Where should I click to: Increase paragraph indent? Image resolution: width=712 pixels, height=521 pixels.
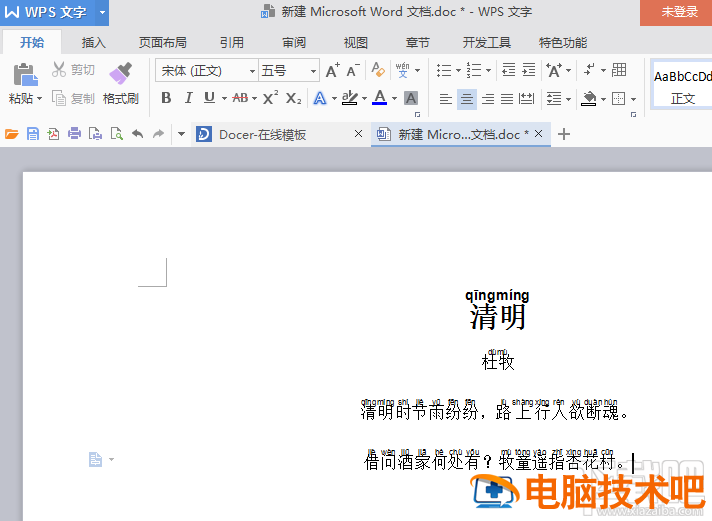[x=529, y=70]
